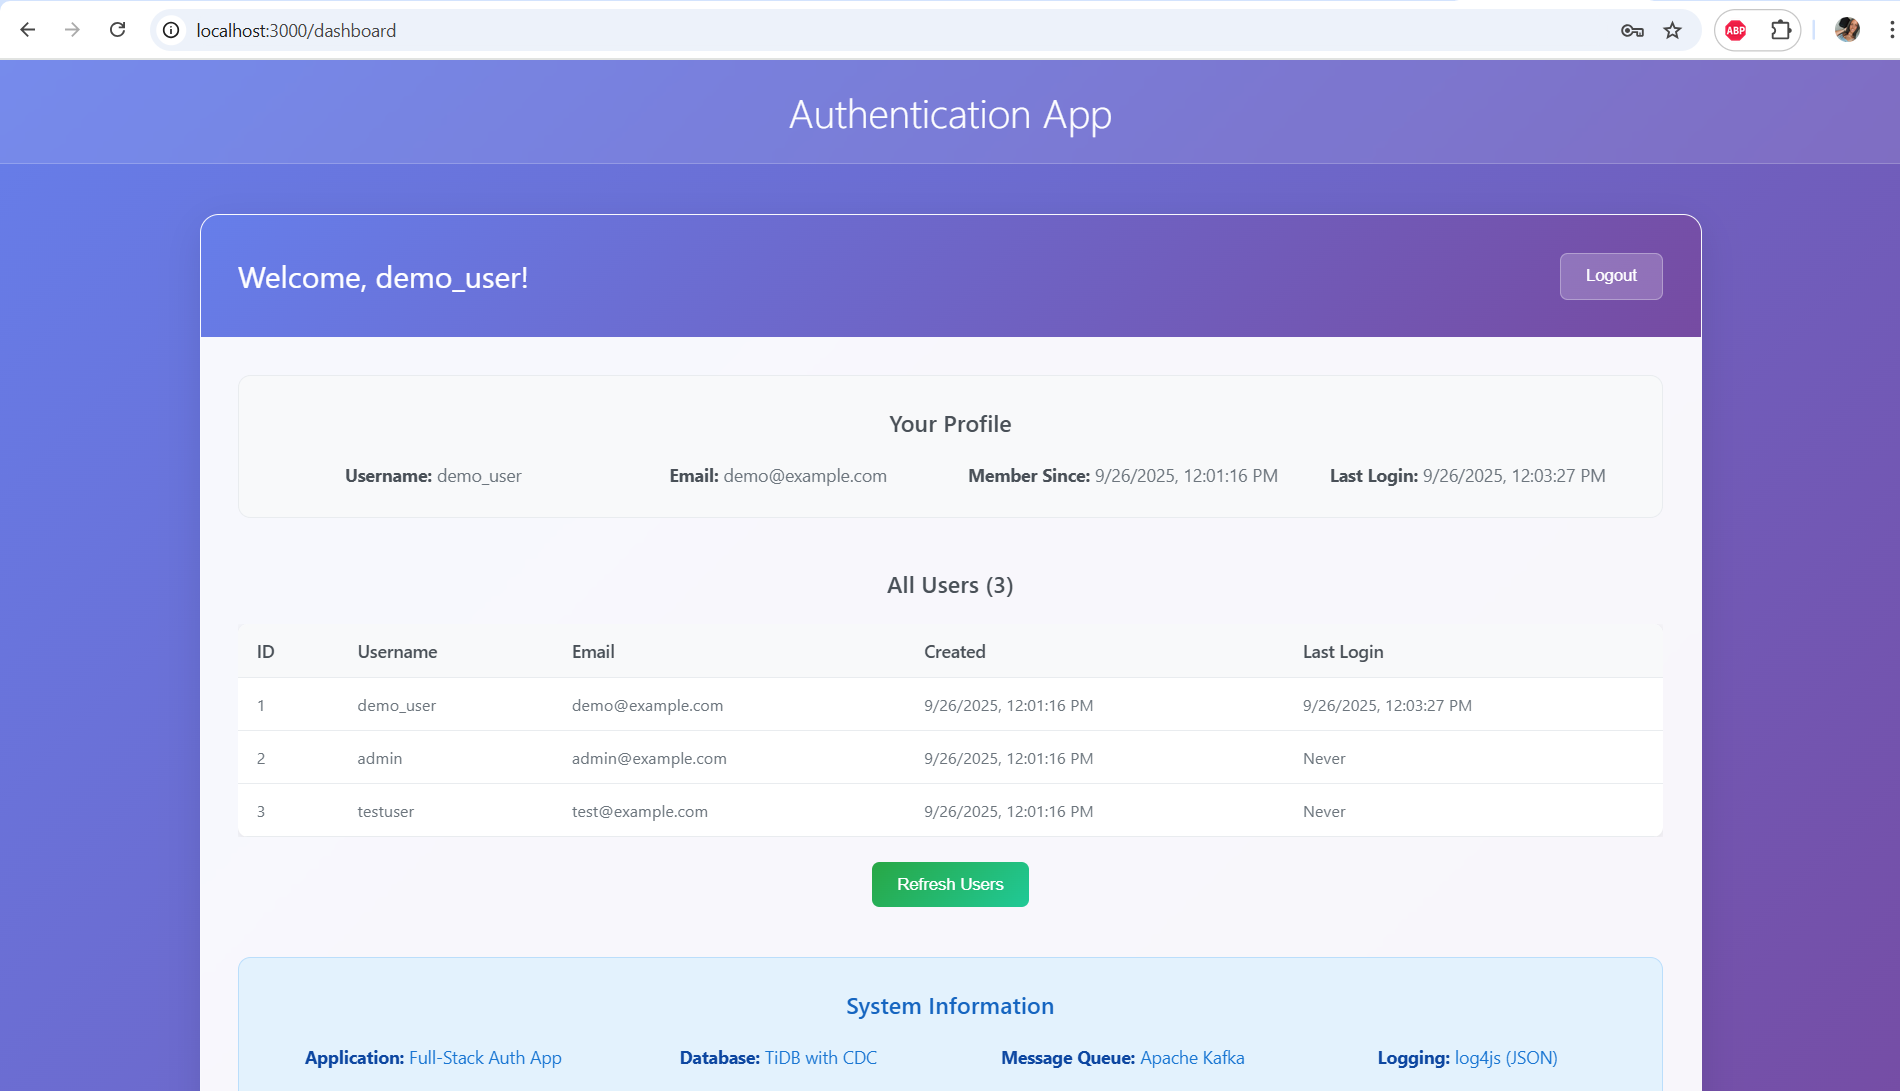The height and width of the screenshot is (1091, 1900).
Task: Reload the dashboard page
Action: 117,30
